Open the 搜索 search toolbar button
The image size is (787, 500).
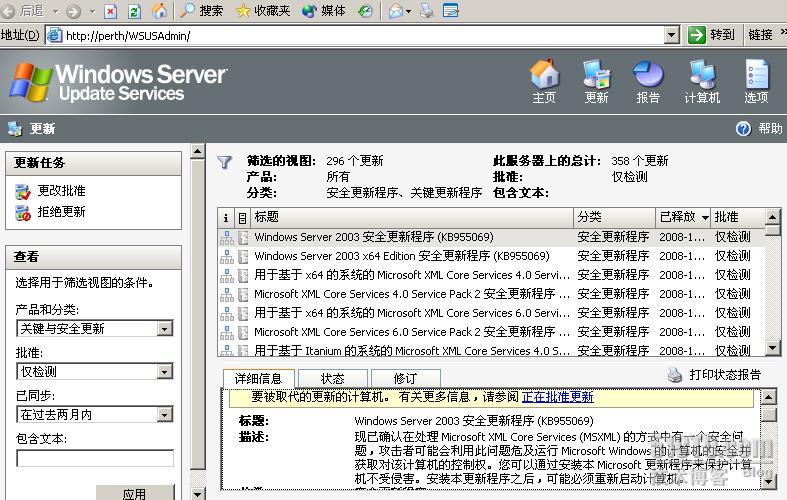(x=202, y=11)
